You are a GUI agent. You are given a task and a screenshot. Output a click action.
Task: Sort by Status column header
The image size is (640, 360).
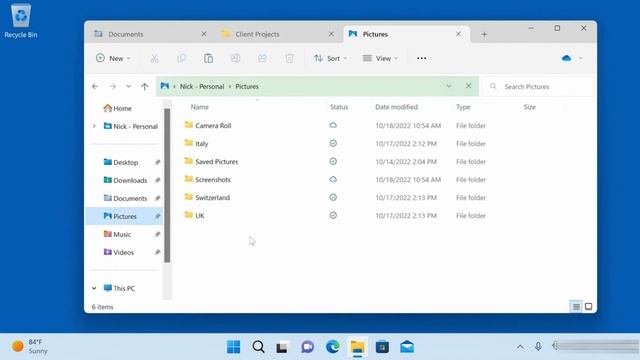coord(339,107)
